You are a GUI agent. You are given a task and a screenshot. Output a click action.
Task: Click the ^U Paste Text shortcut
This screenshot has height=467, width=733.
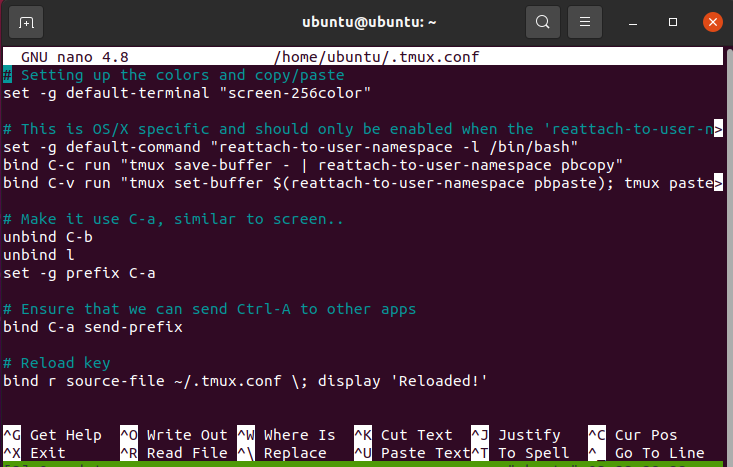click(x=412, y=453)
